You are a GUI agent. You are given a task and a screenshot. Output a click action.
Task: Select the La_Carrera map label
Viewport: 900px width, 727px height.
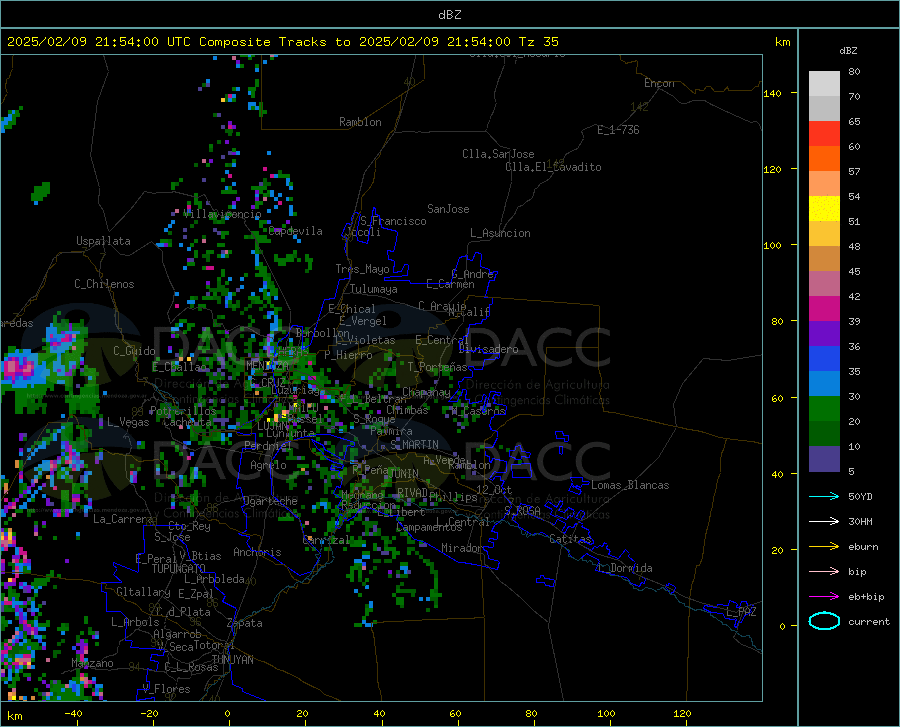(123, 519)
